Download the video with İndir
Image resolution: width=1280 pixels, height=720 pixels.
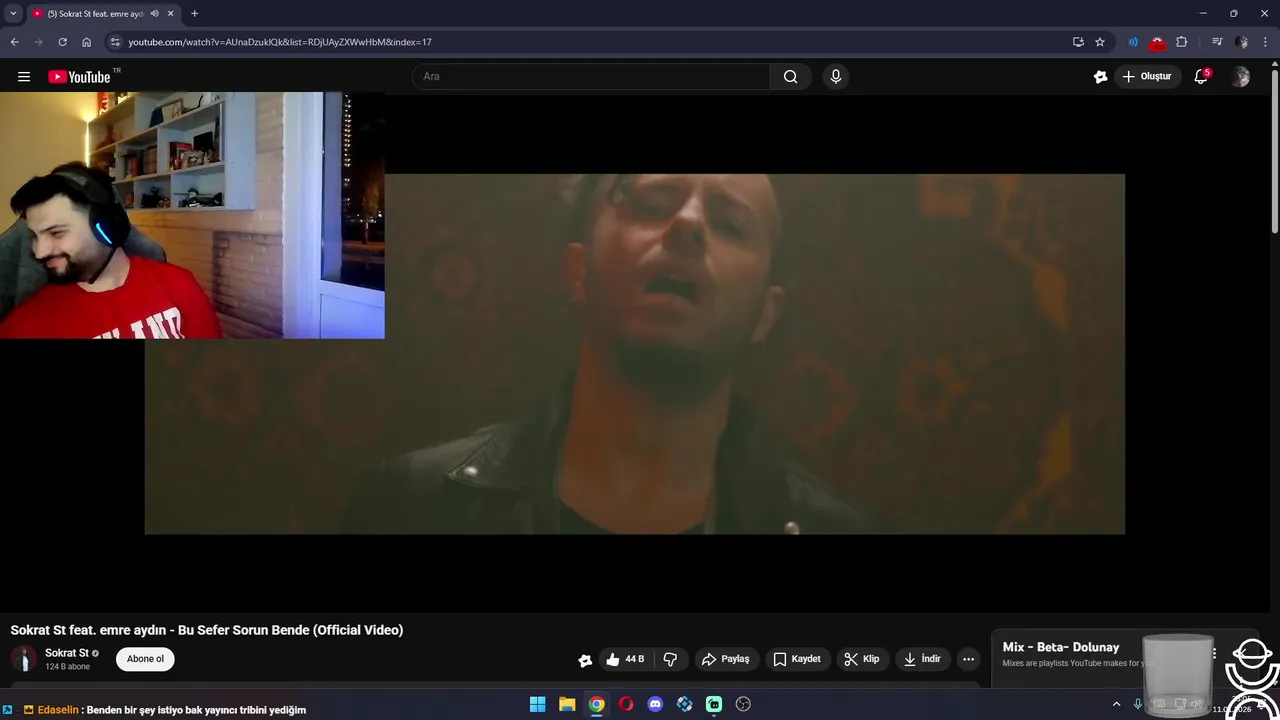922,659
